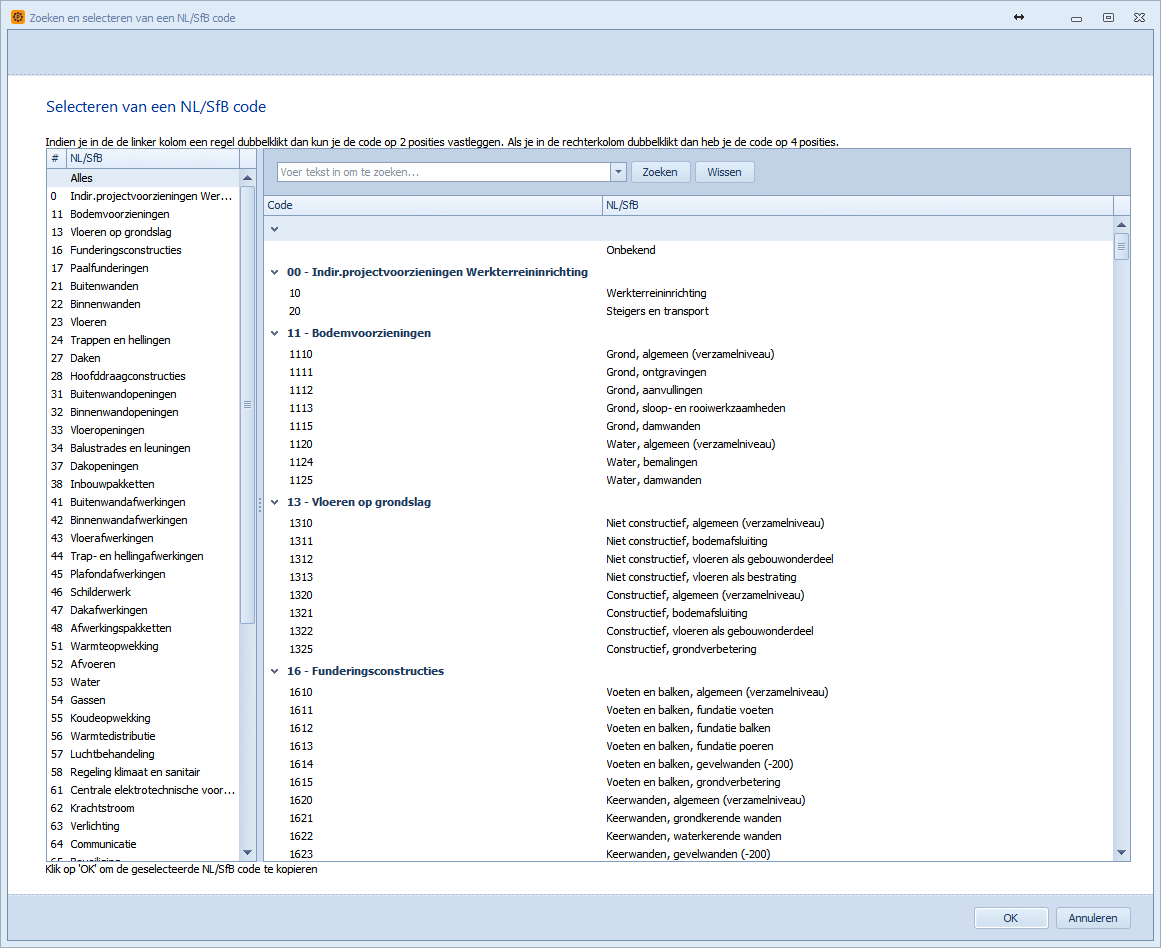Click the horizontal resize arrows icon

[x=1019, y=17]
